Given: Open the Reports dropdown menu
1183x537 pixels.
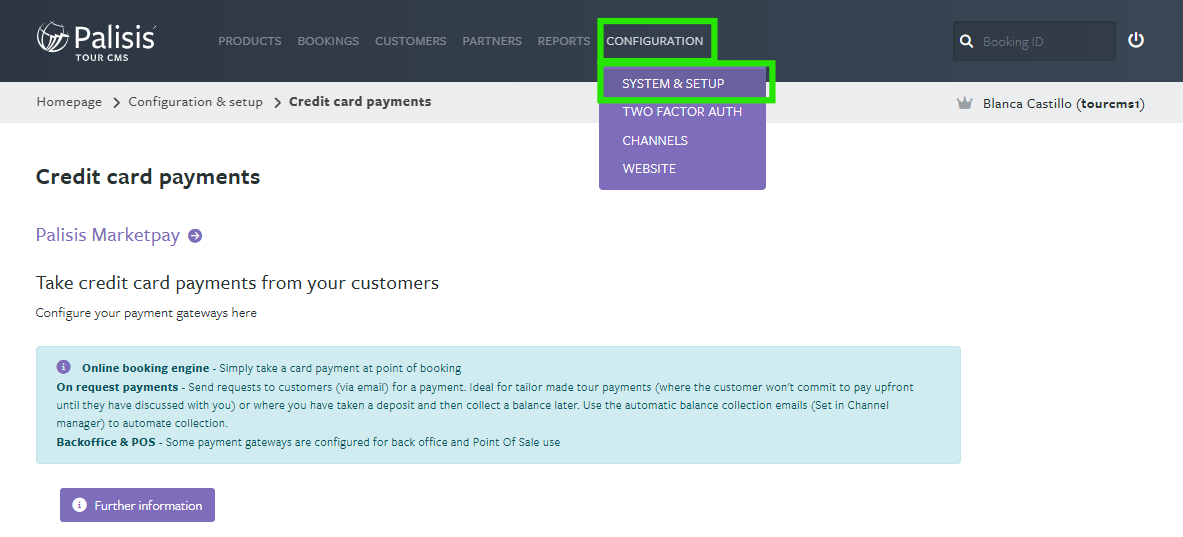Looking at the screenshot, I should 564,41.
